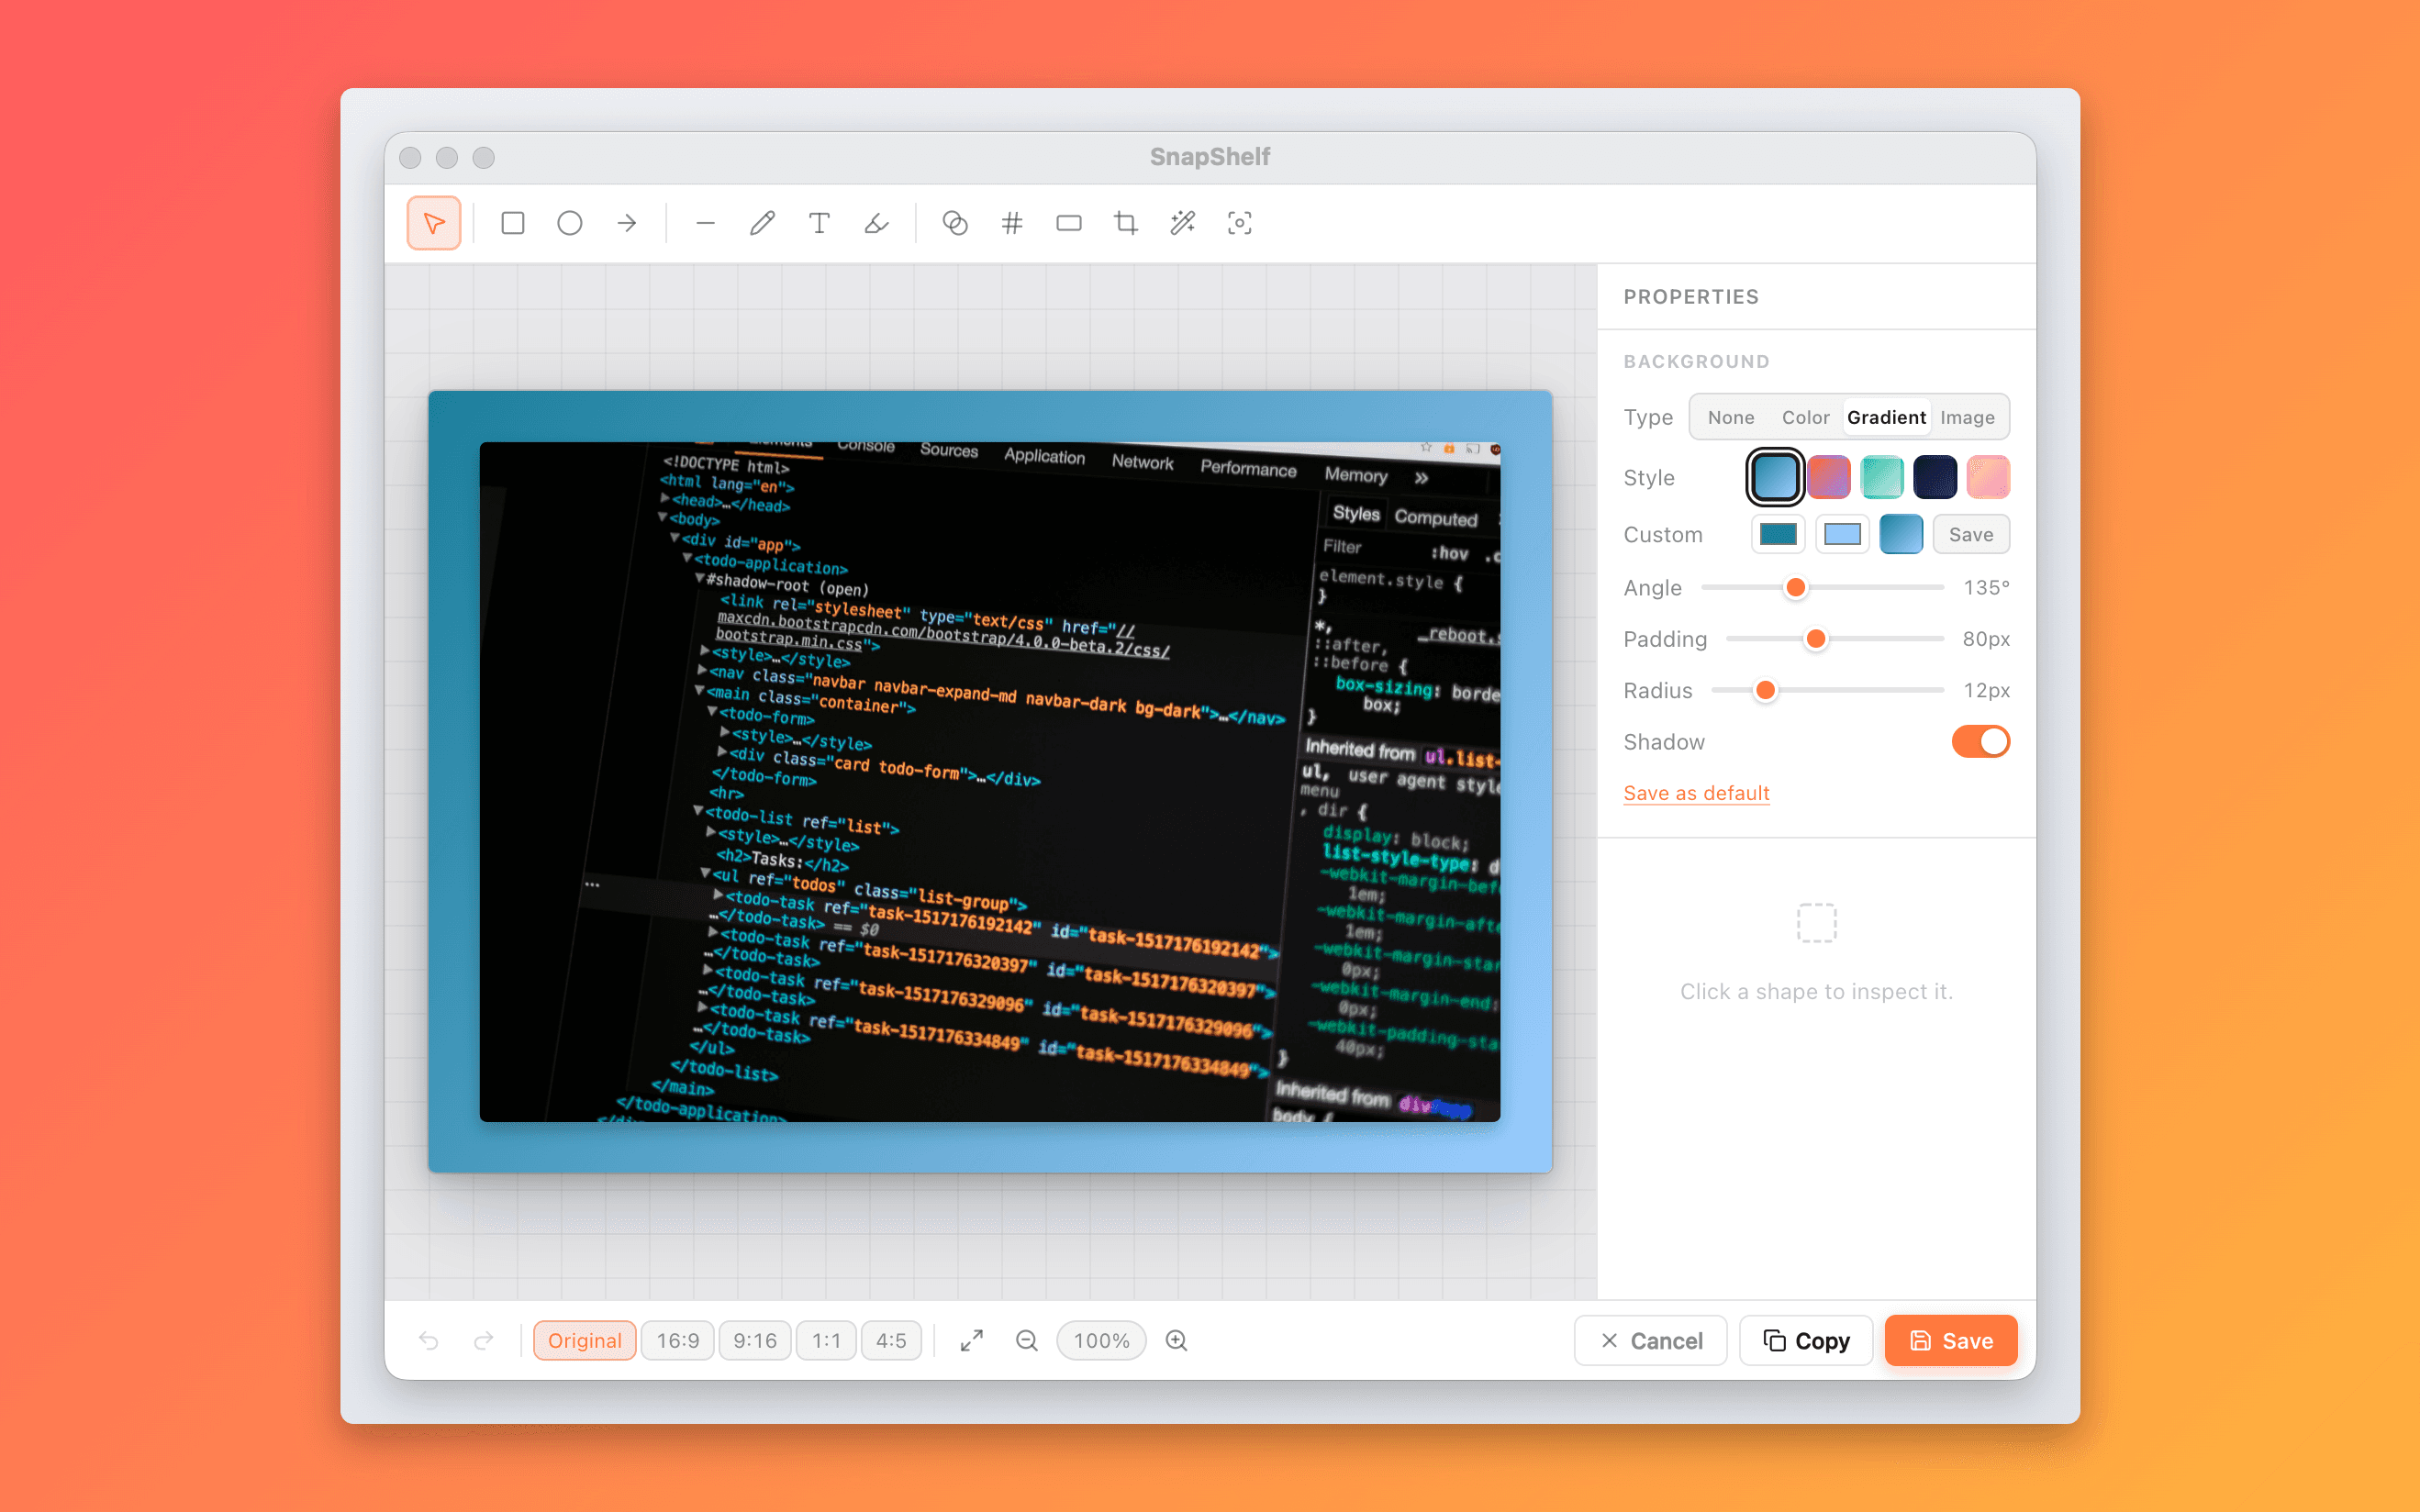Pick the dark navy gradient style swatch
Image resolution: width=2420 pixels, height=1512 pixels.
point(1934,476)
